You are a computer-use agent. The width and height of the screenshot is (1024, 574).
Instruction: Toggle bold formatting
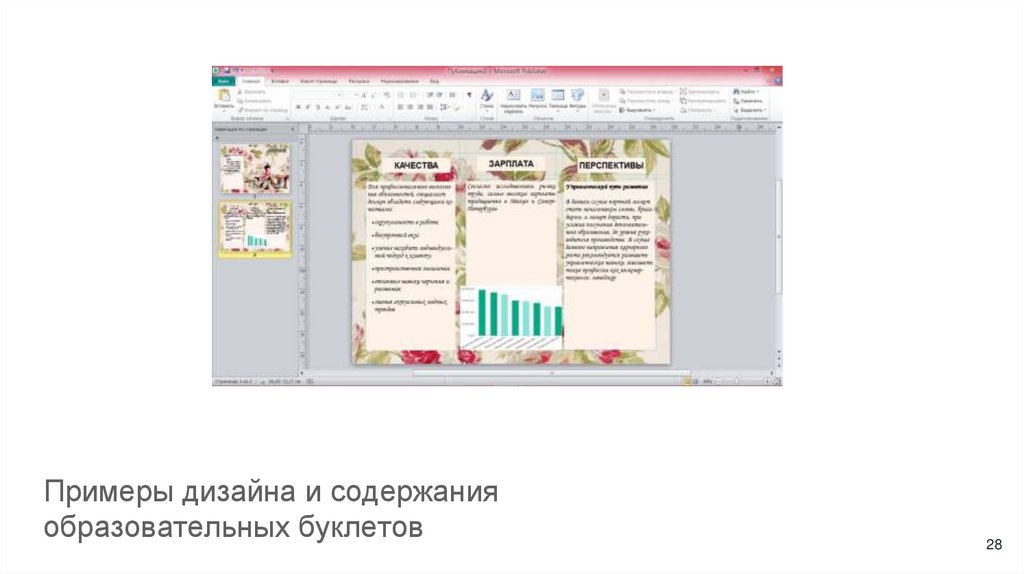pos(298,107)
